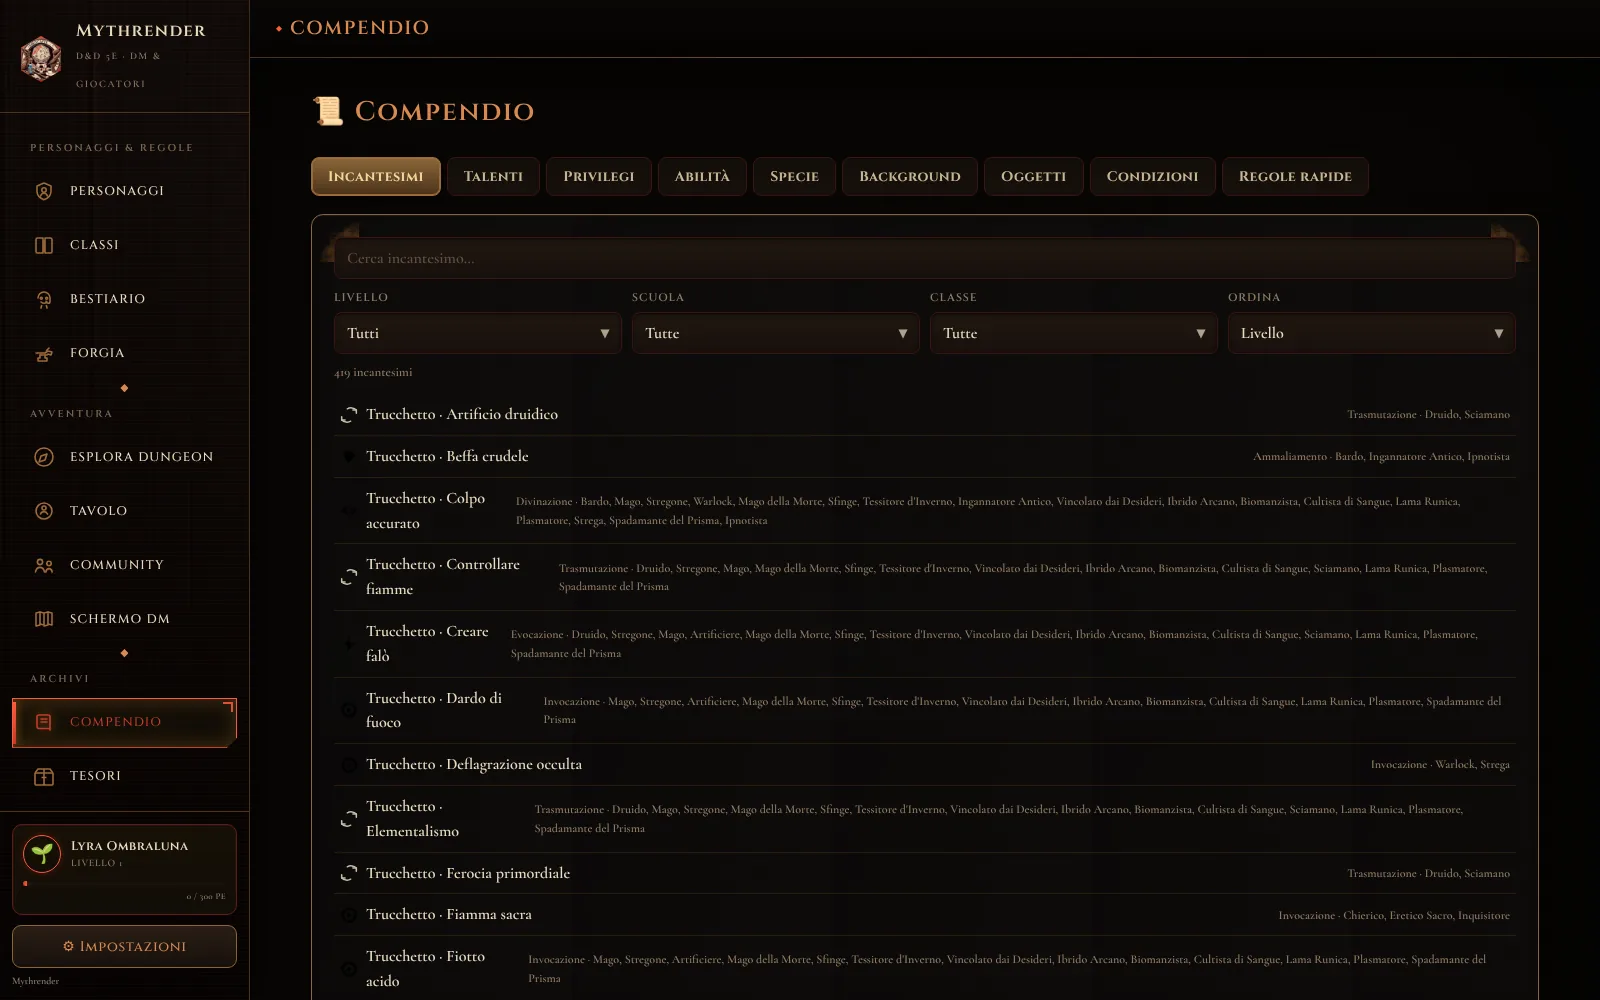This screenshot has width=1600, height=1000.
Task: Open Trucchetto Dardo di fuoco spell
Action: [x=925, y=710]
